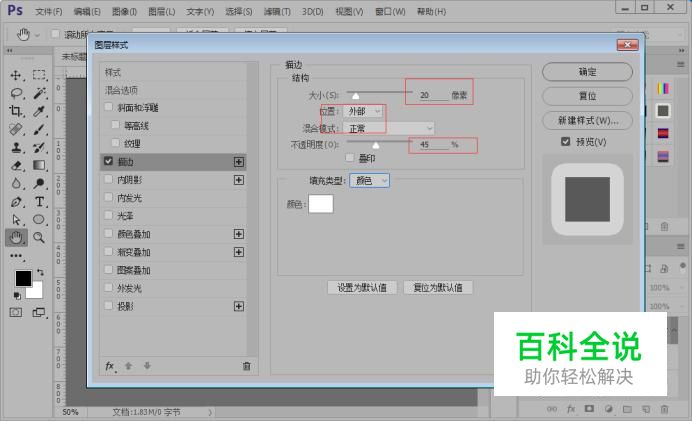
Task: Select the Blur tool
Action: [16, 184]
